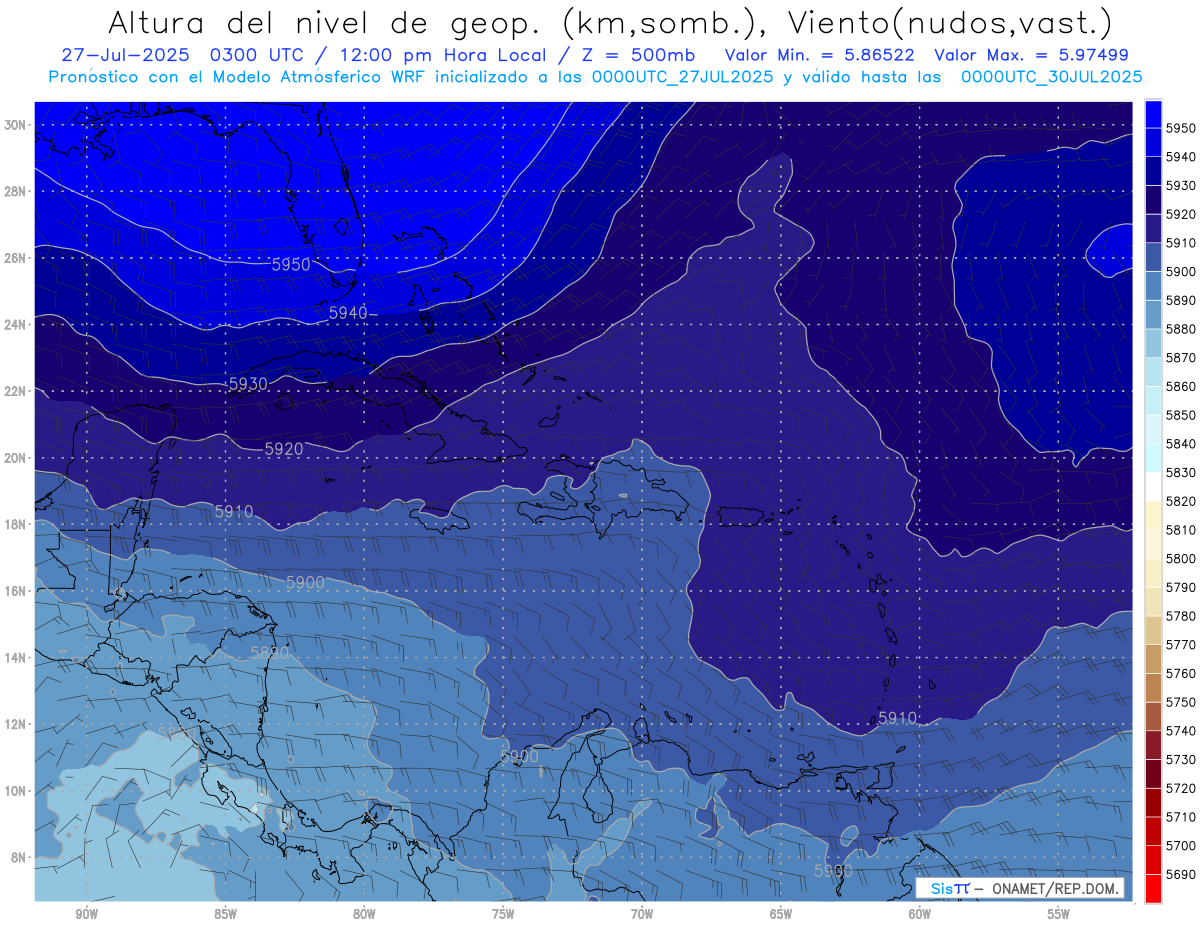
Task: Click the '55W' longitude axis label
Action: point(1059,914)
